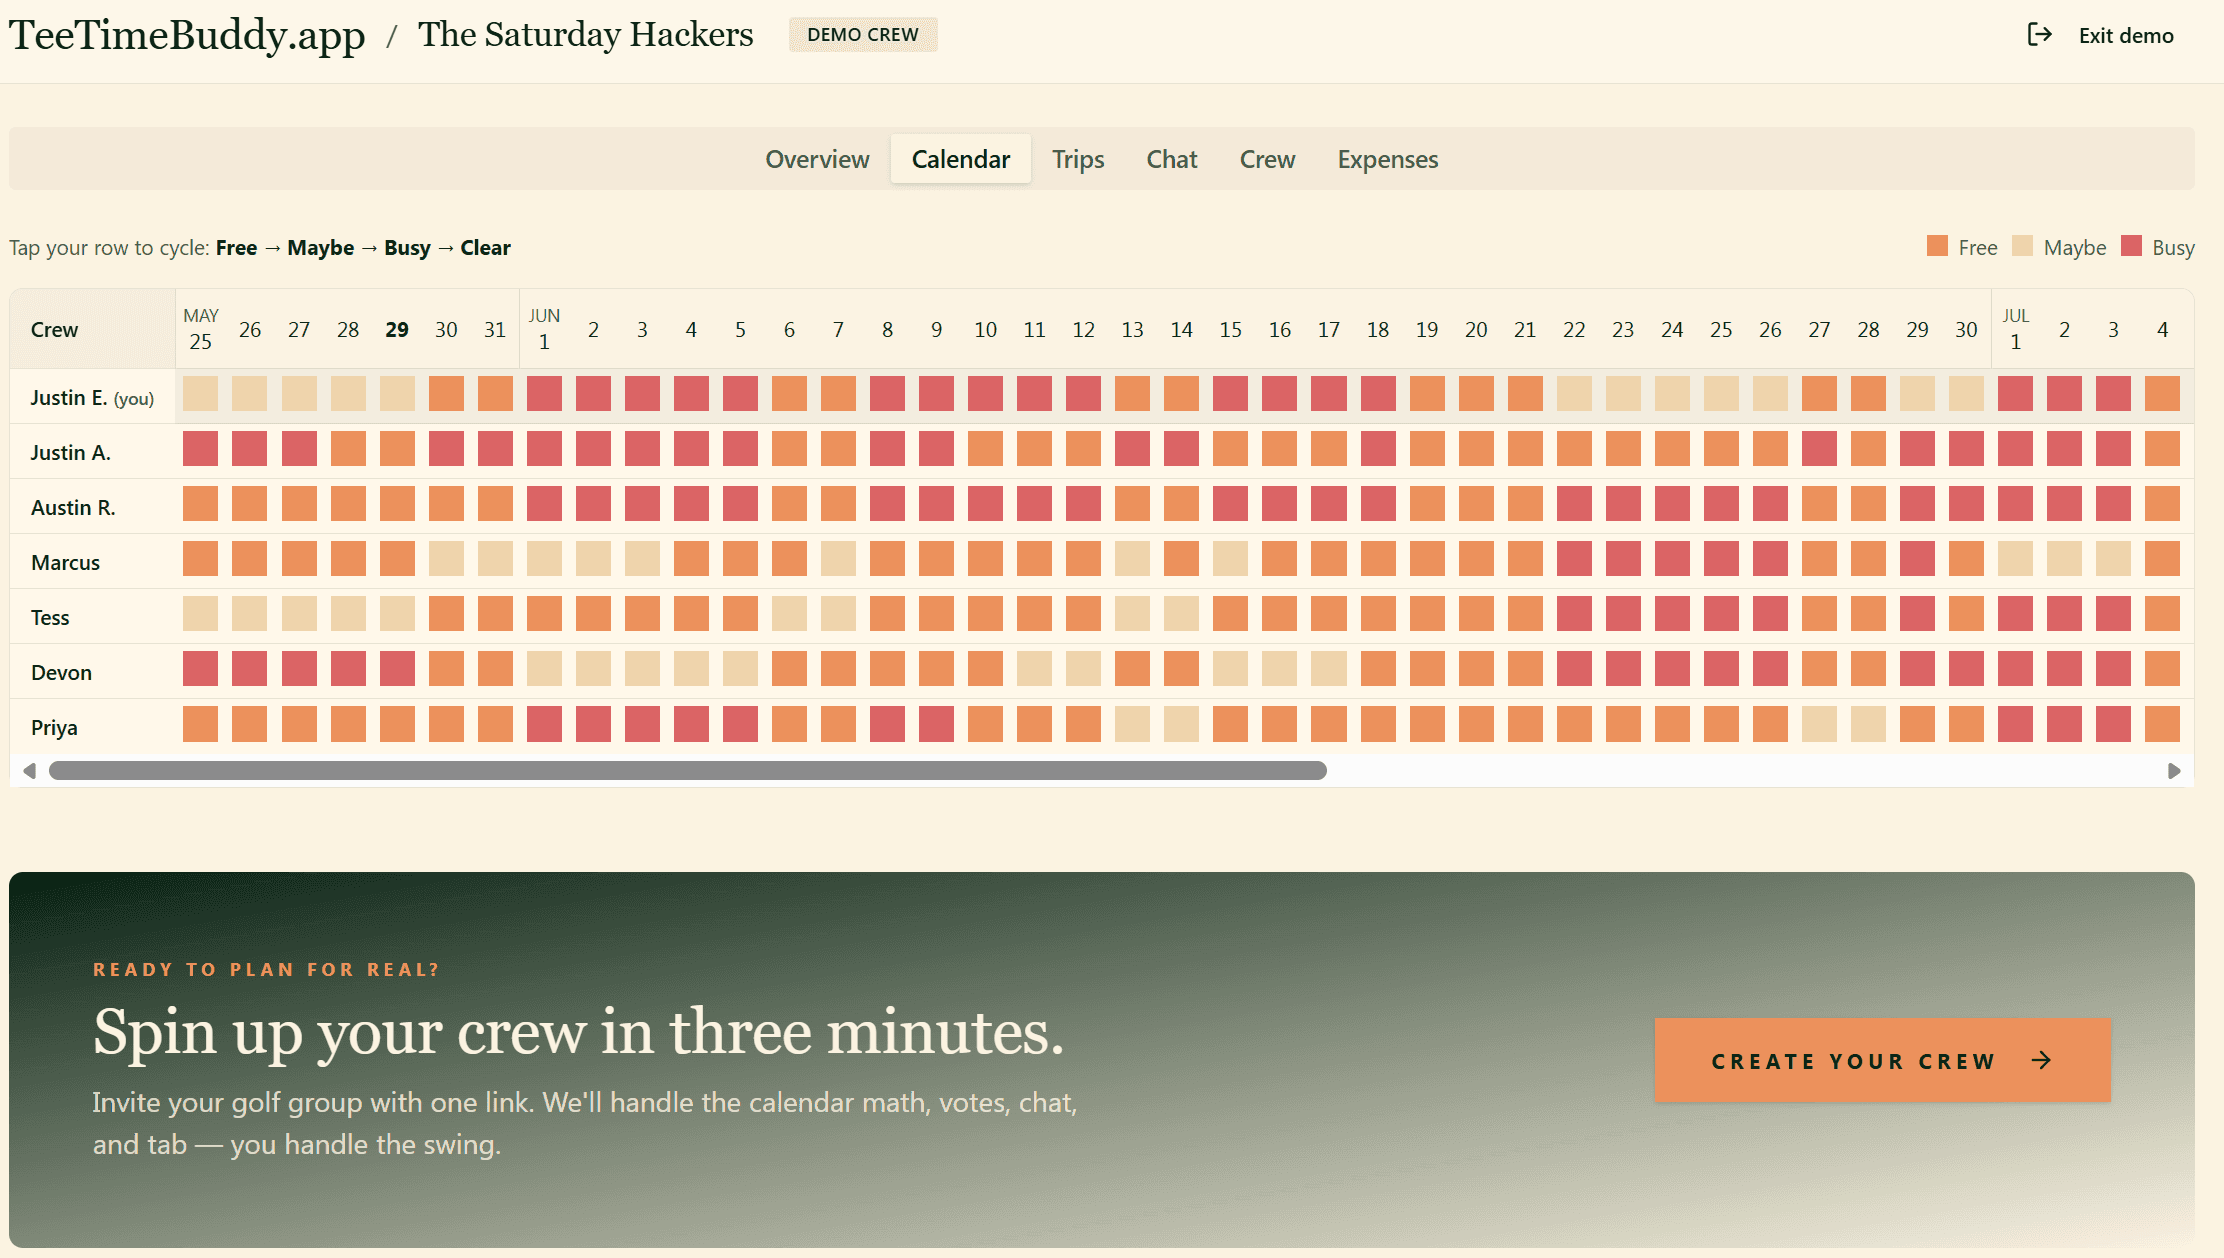This screenshot has height=1258, width=2224.
Task: Toggle Justin E. availability for Jun 6
Action: click(x=789, y=394)
